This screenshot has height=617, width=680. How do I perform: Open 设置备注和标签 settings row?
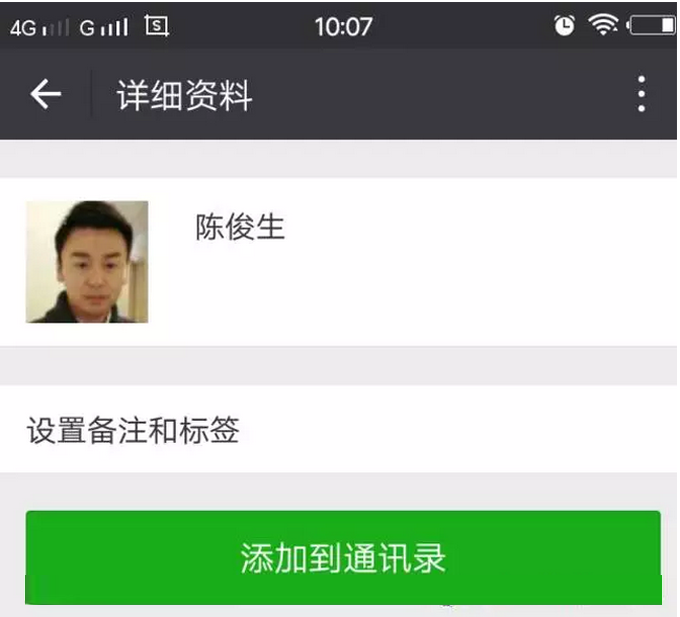point(338,429)
